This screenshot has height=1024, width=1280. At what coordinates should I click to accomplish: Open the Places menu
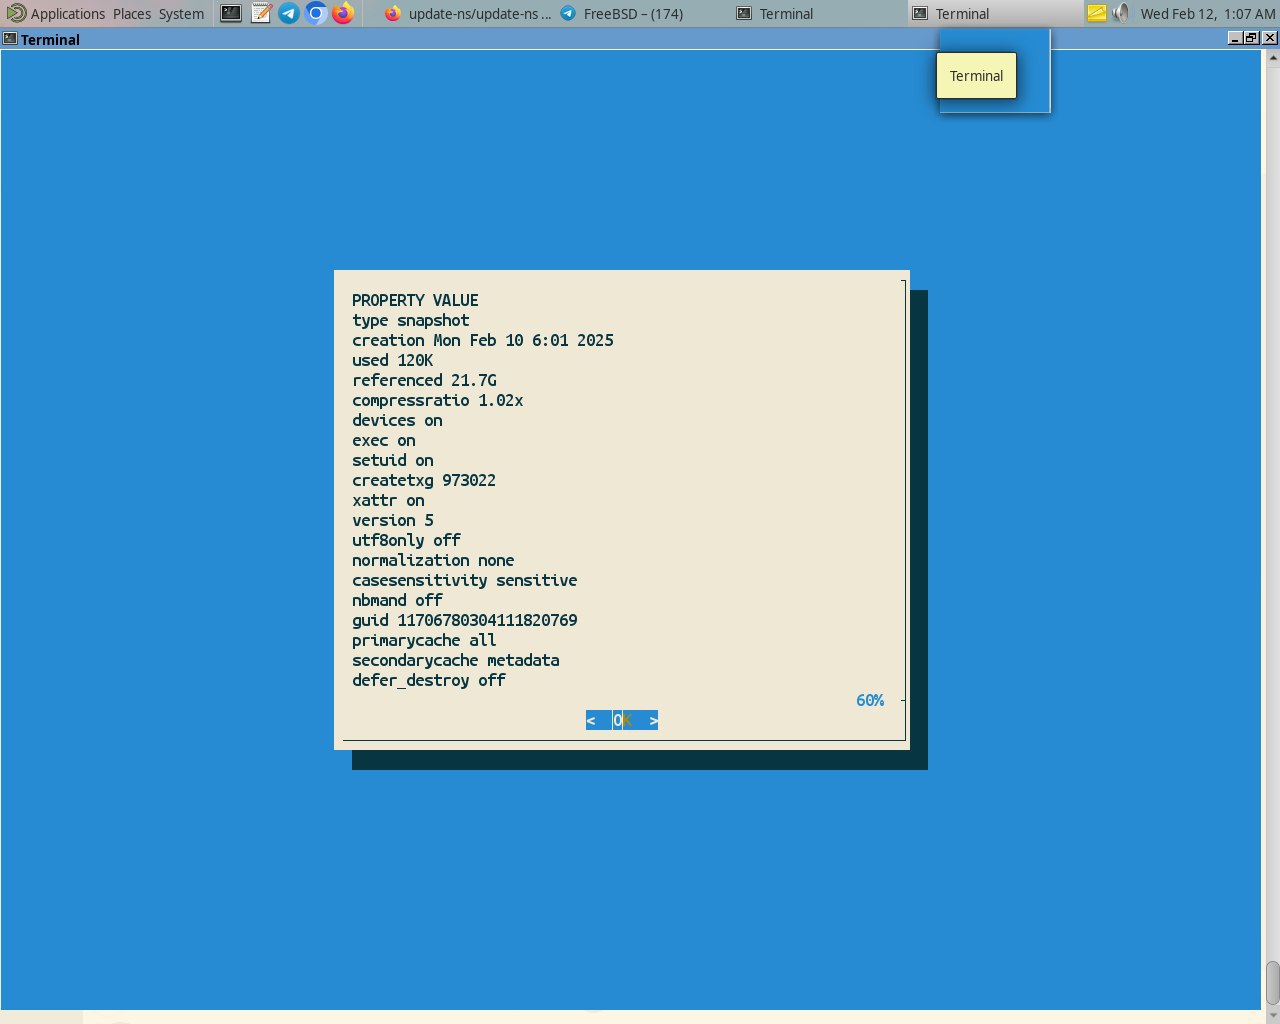pyautogui.click(x=132, y=14)
